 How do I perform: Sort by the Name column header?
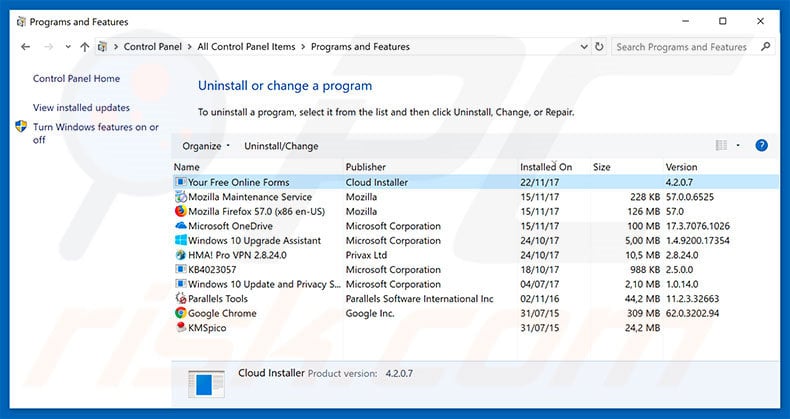(187, 167)
